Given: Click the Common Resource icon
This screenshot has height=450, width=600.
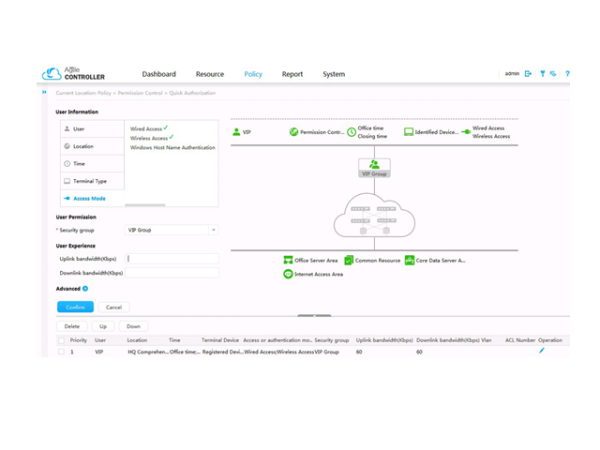Looking at the screenshot, I should [x=349, y=260].
